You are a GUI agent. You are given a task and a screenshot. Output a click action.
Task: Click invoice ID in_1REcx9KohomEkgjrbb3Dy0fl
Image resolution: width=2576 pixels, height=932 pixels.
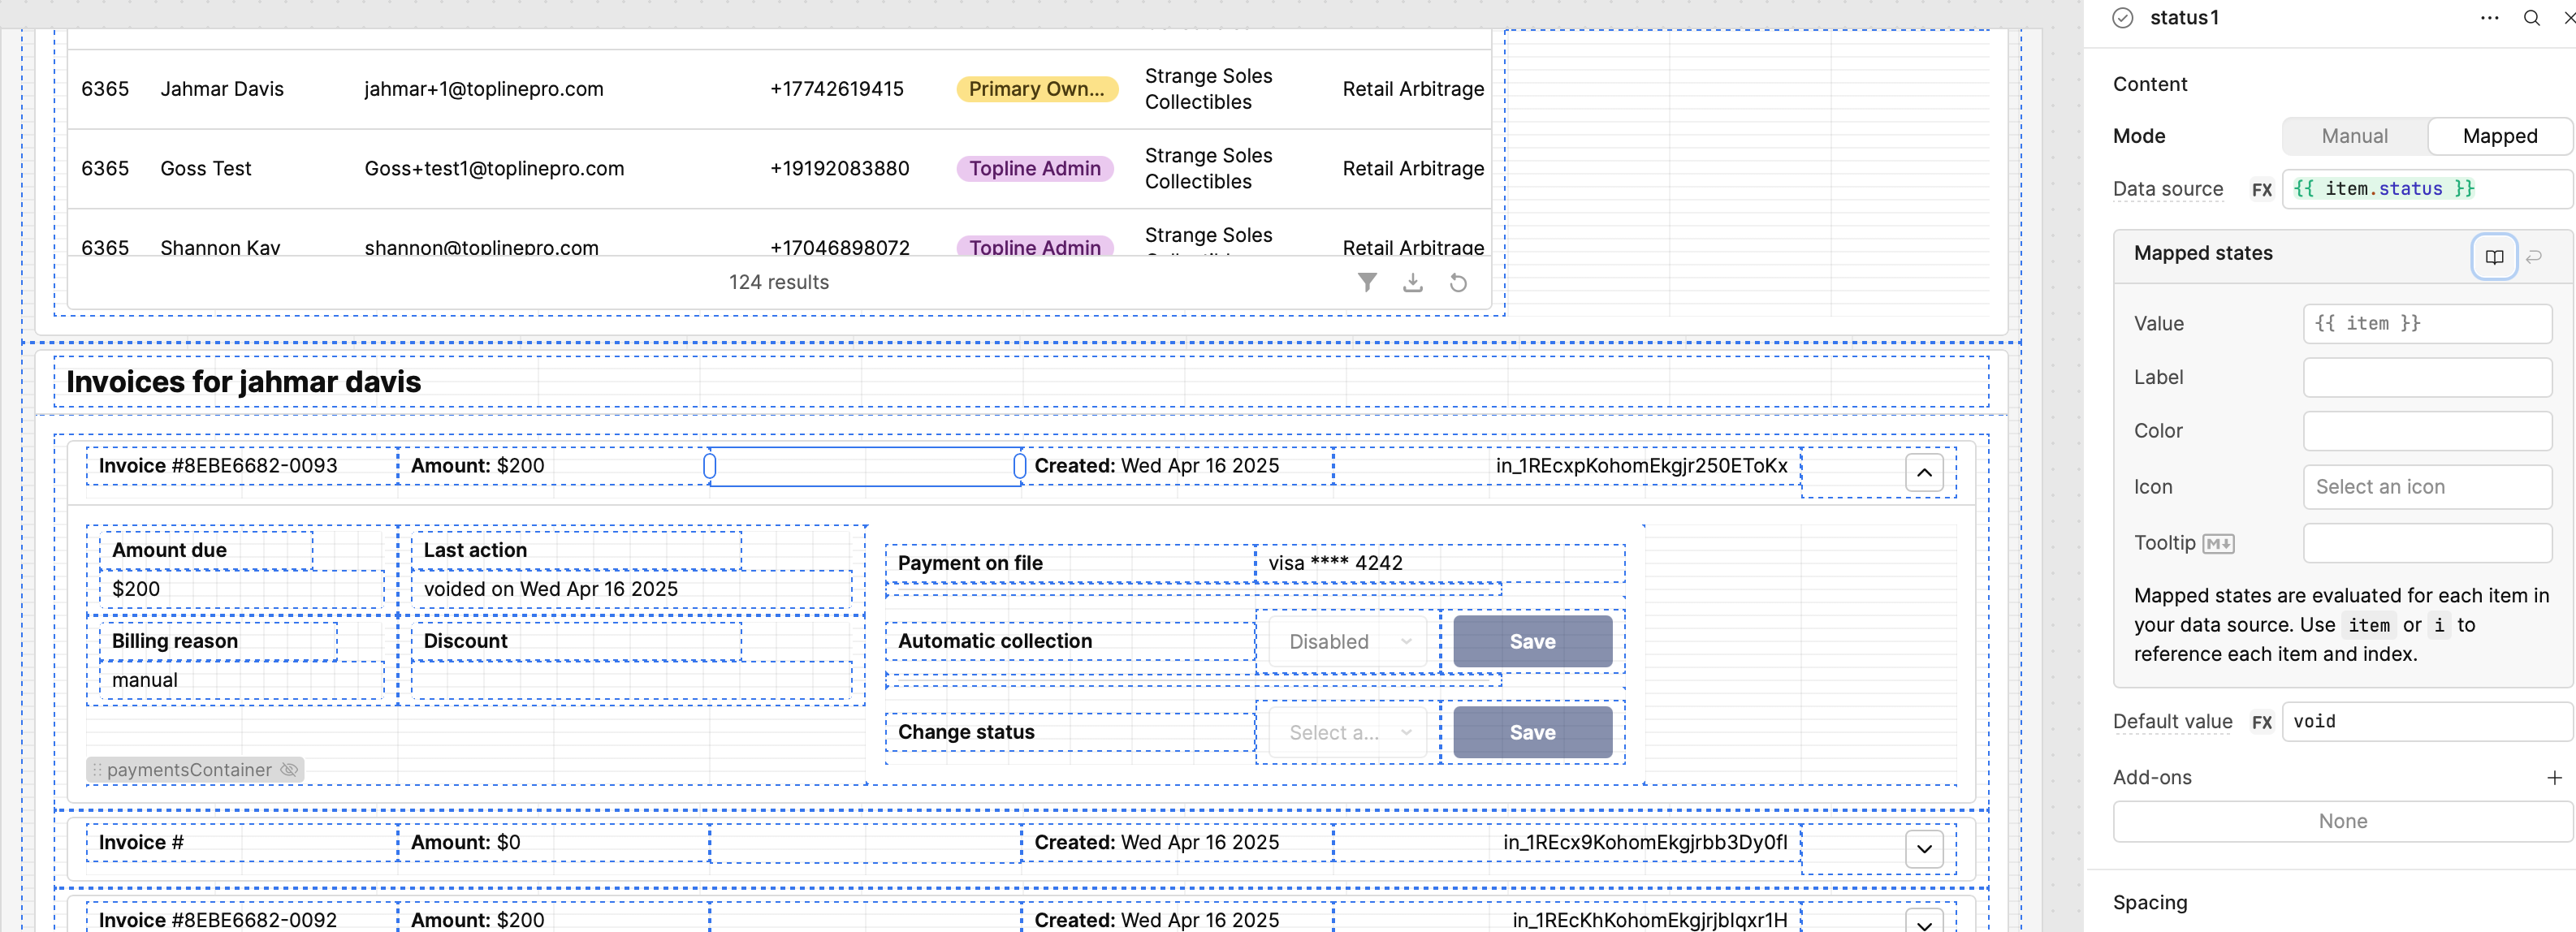tap(1645, 843)
